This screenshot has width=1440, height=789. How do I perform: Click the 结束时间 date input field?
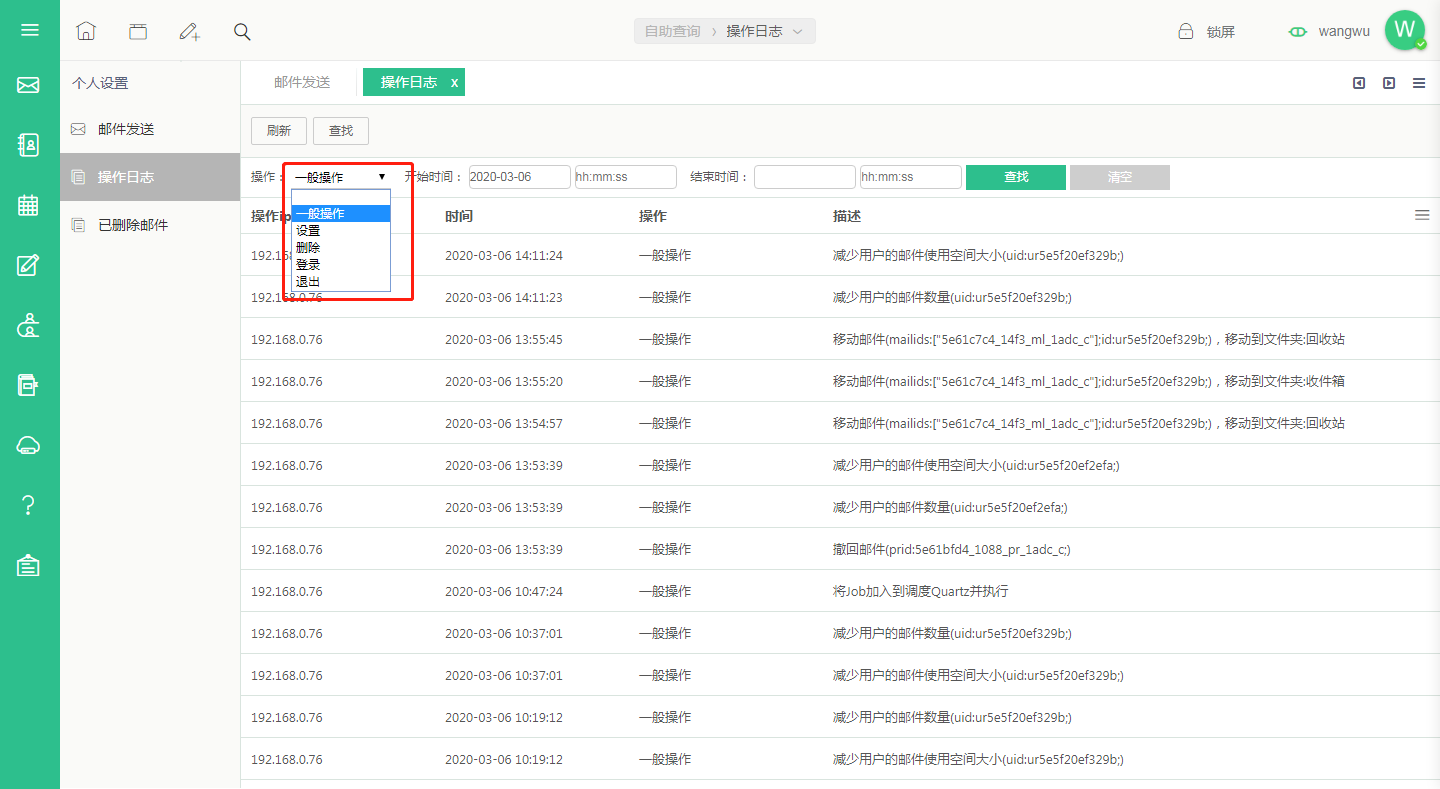[x=805, y=177]
